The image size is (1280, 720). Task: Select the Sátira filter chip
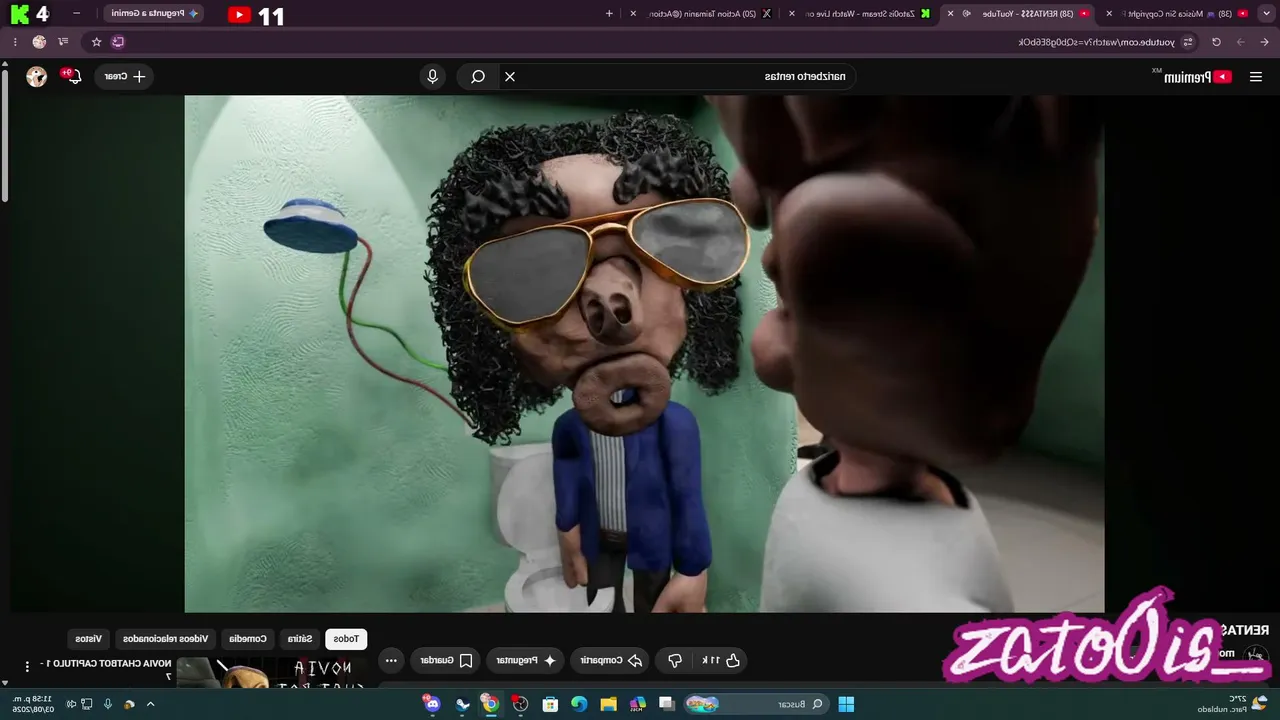point(300,639)
